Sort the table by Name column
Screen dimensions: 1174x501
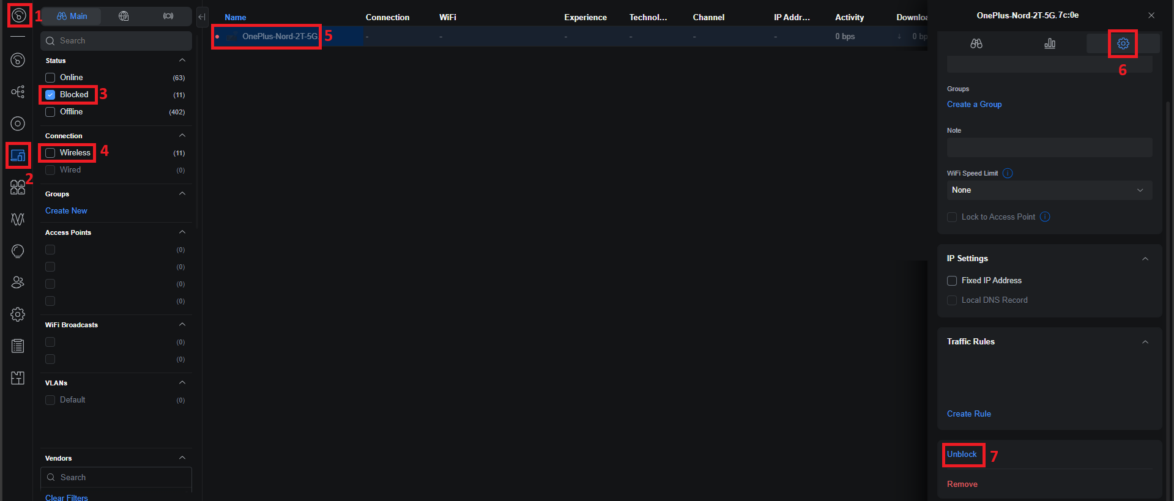[235, 18]
